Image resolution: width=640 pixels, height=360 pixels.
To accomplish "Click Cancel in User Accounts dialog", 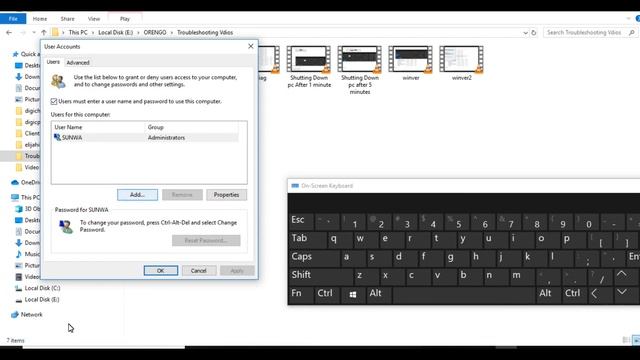I will coord(199,271).
